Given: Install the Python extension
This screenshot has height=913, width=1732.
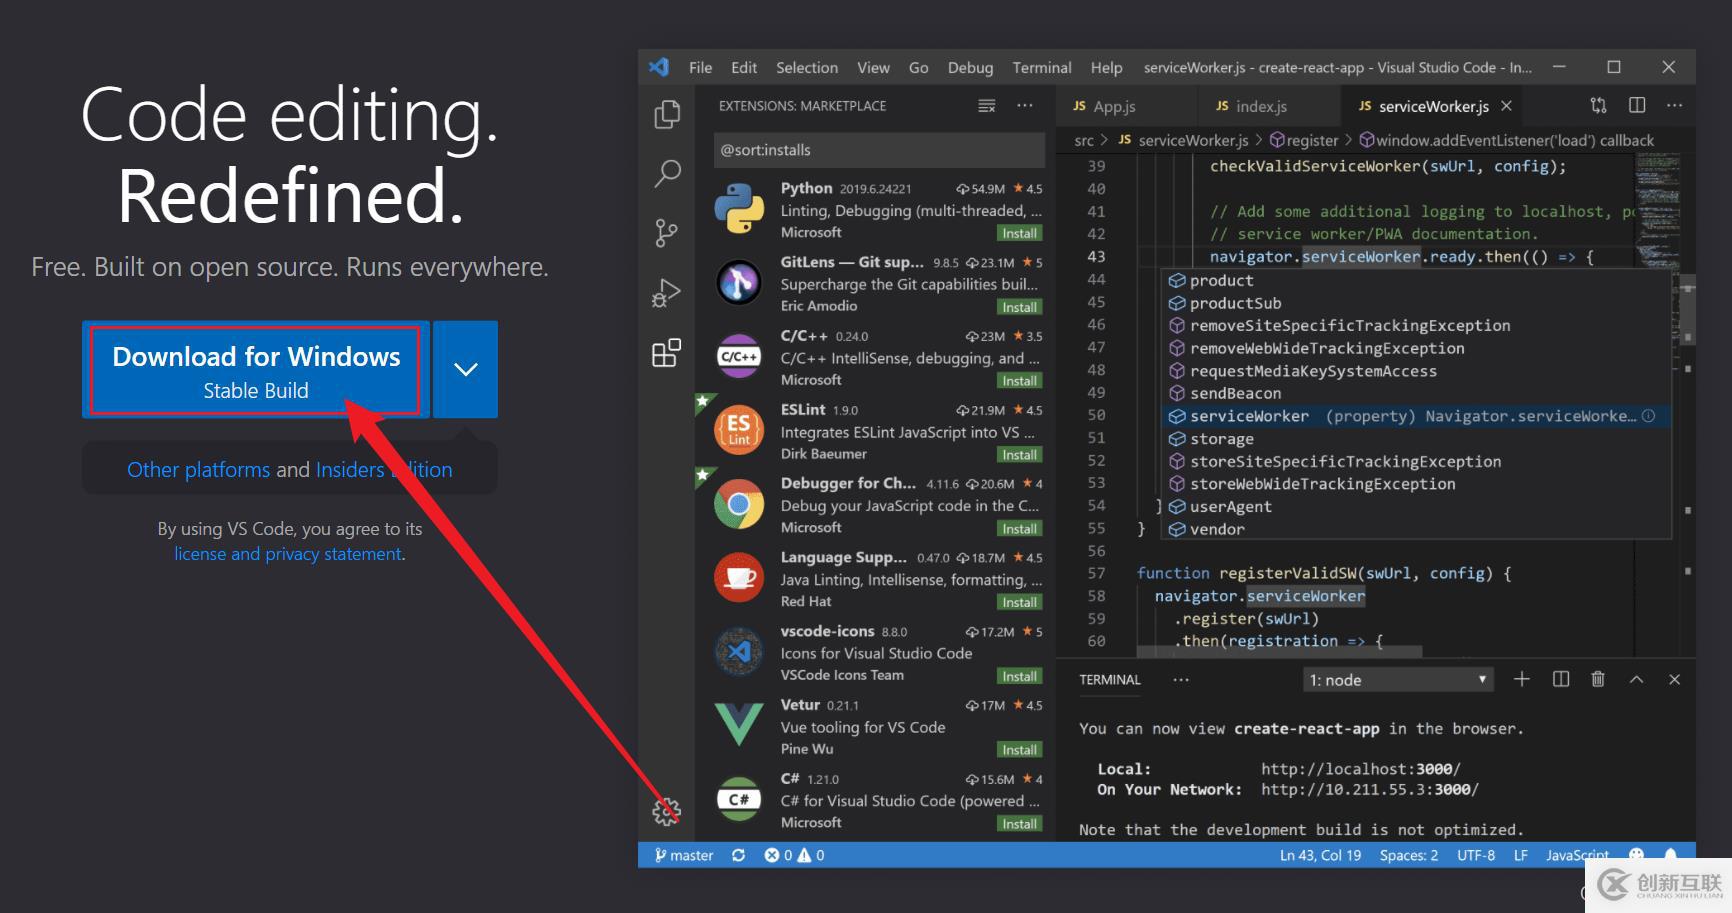Looking at the screenshot, I should pyautogui.click(x=1019, y=233).
